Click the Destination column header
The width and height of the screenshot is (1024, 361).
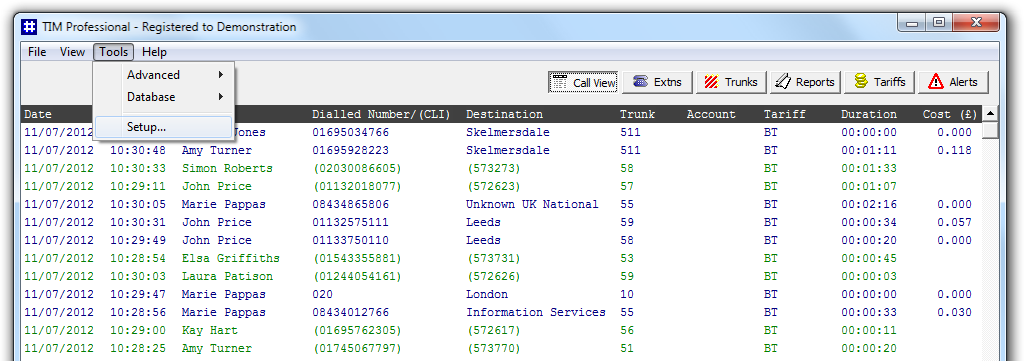[504, 114]
